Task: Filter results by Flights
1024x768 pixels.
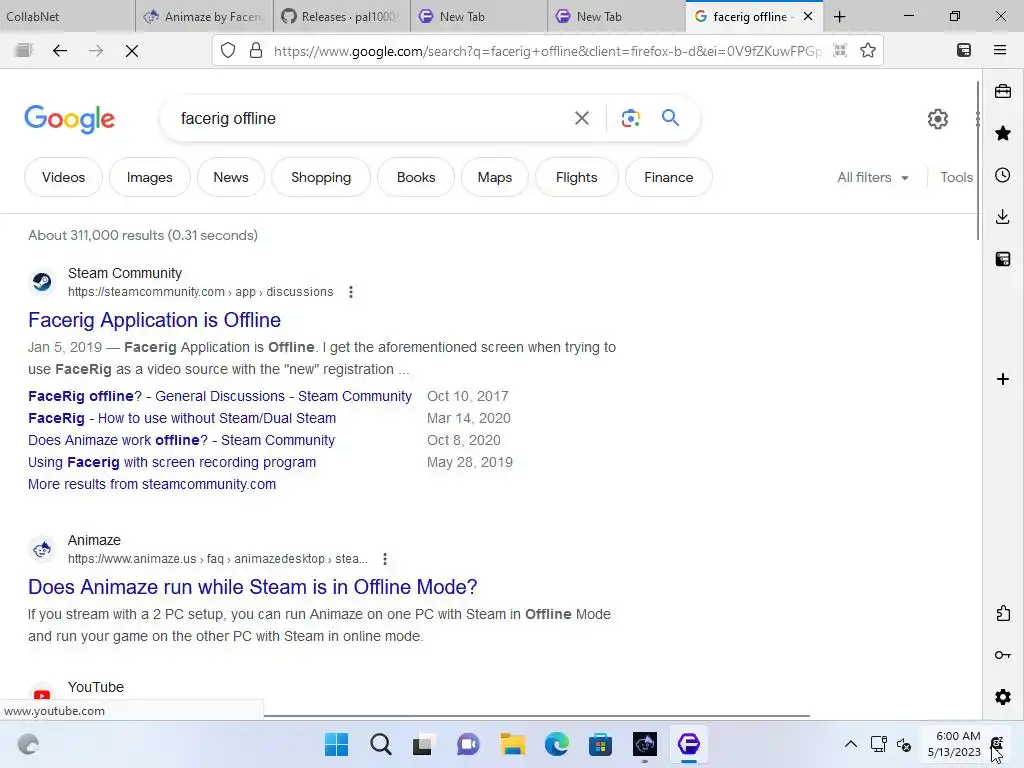Action: tap(576, 177)
